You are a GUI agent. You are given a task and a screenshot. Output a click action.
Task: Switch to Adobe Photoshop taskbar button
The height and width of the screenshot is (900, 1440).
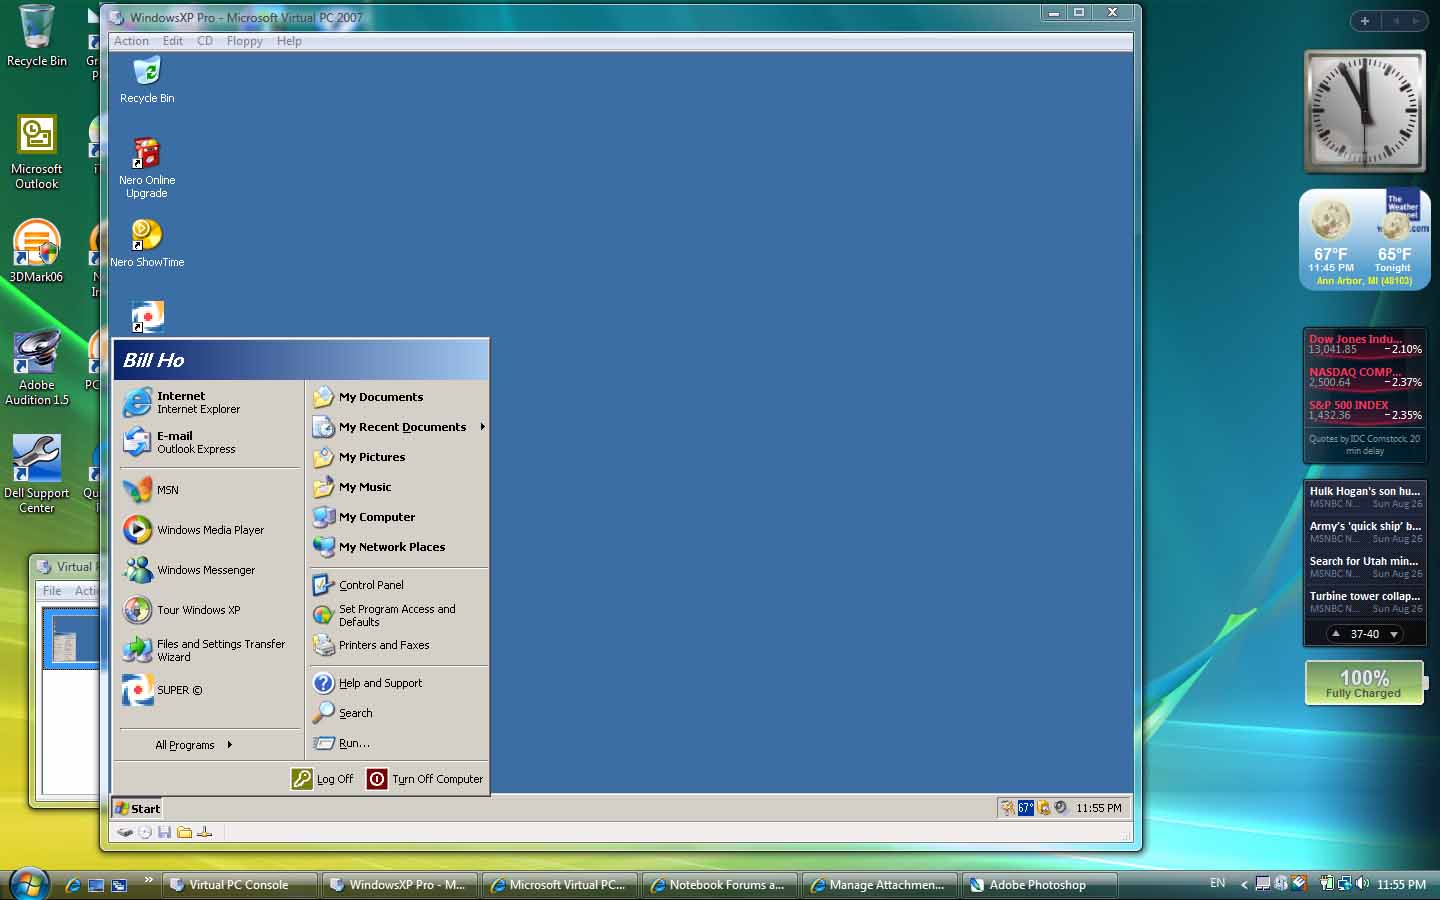point(1038,885)
